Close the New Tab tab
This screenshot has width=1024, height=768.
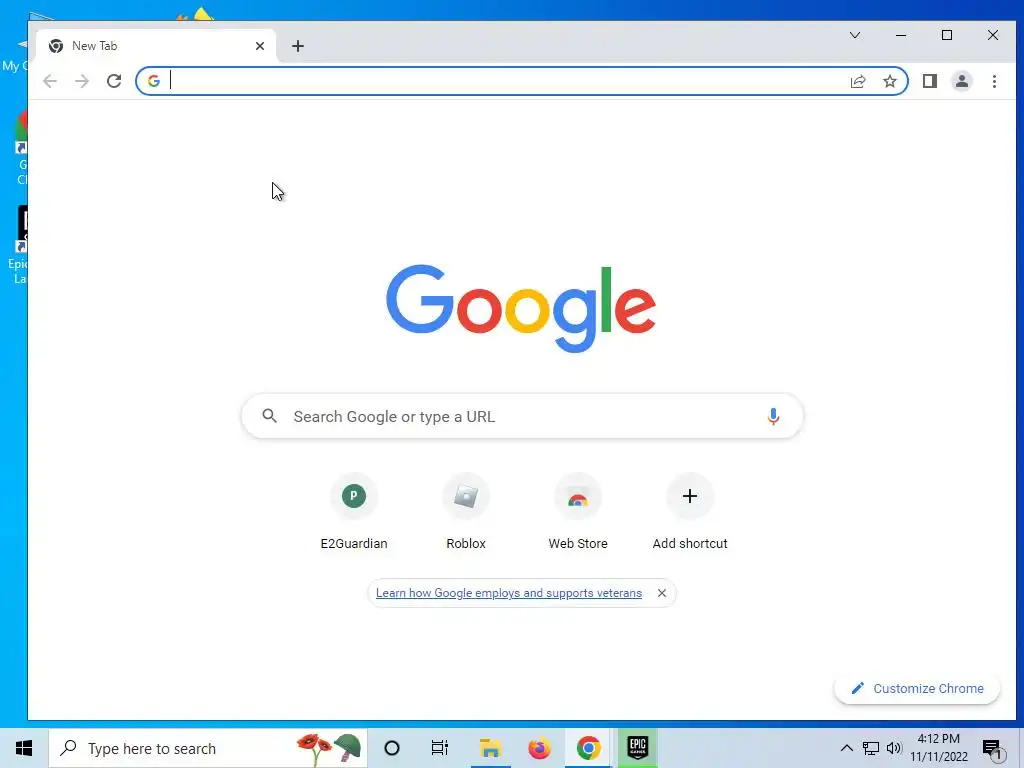point(260,46)
